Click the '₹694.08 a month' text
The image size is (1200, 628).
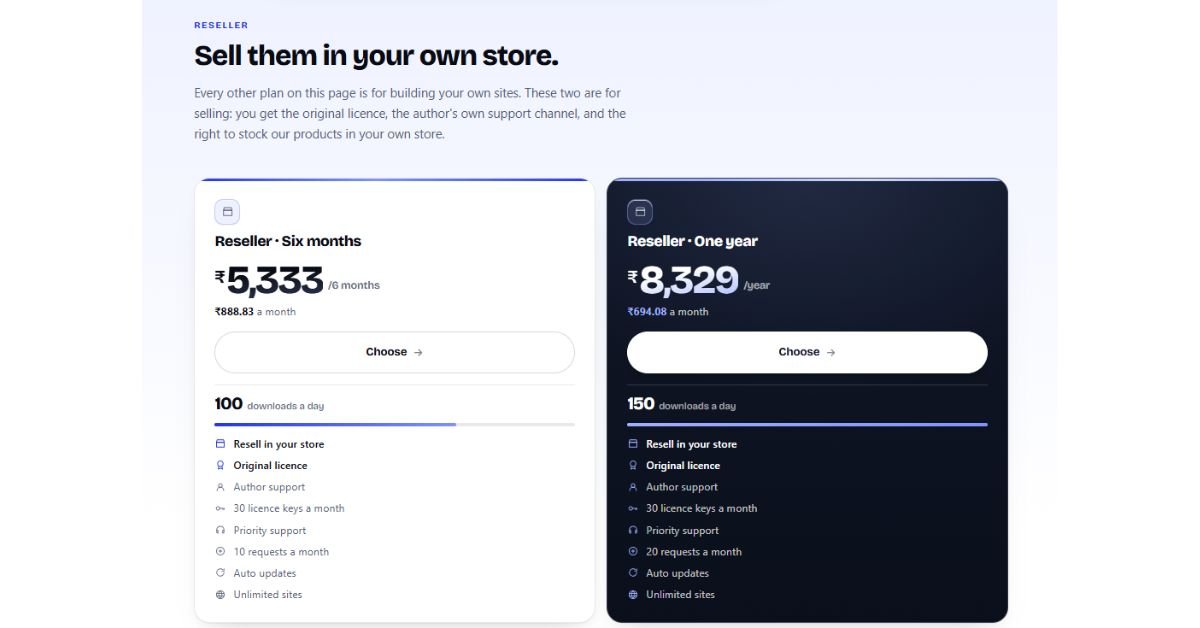[x=668, y=312]
